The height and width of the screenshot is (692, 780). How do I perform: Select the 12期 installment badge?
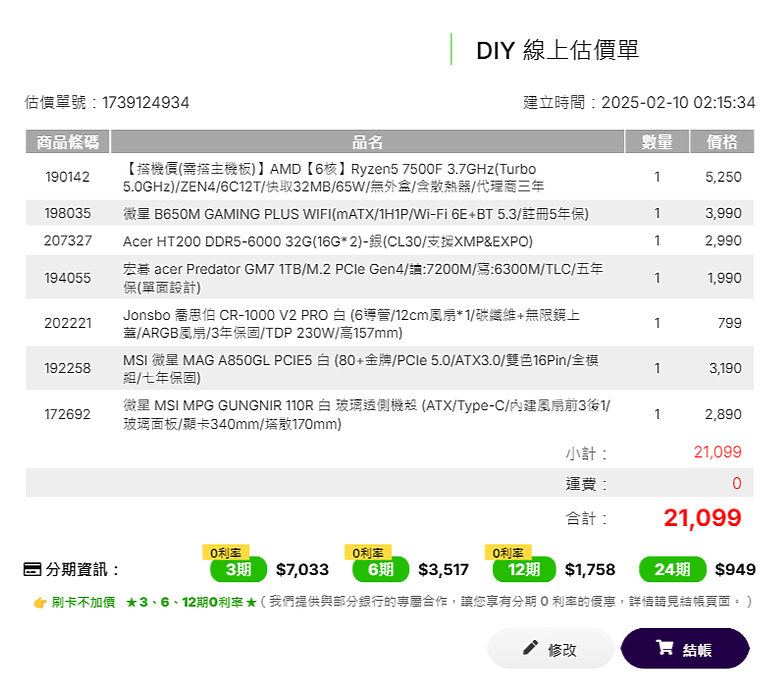point(524,569)
